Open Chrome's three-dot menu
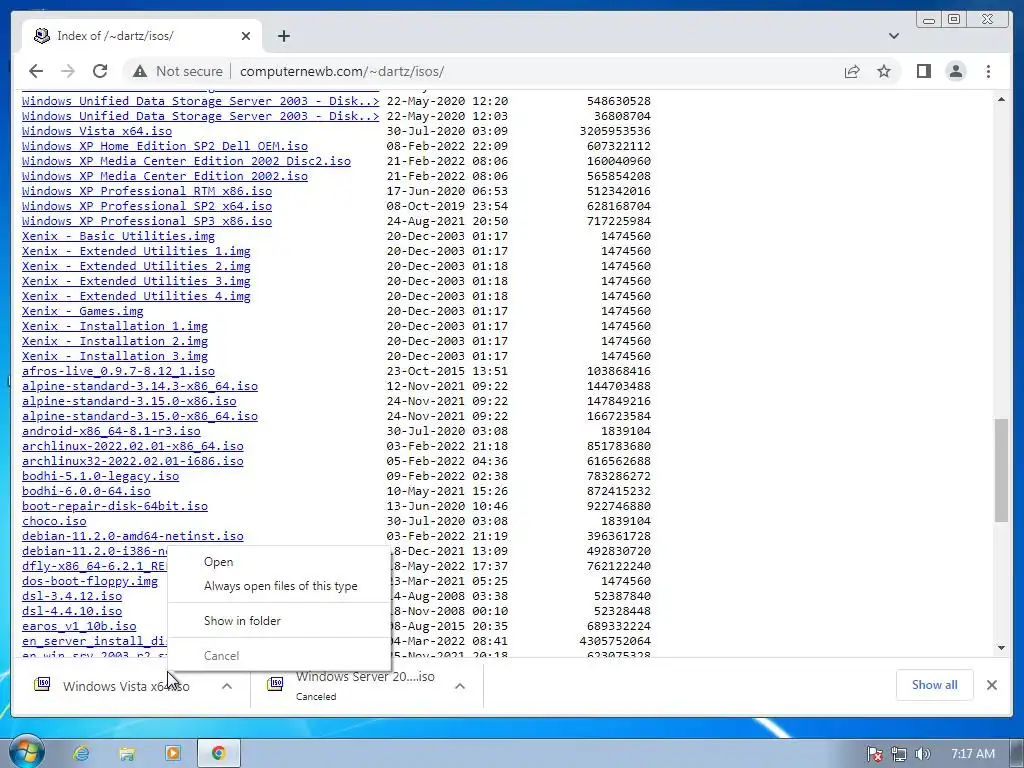Viewport: 1024px width, 768px height. tap(988, 71)
